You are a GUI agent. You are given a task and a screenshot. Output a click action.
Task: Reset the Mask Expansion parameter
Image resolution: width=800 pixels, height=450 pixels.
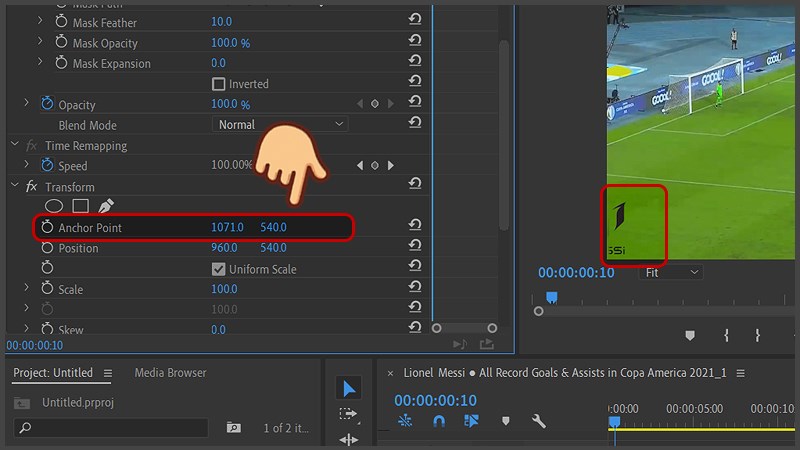pyautogui.click(x=415, y=60)
